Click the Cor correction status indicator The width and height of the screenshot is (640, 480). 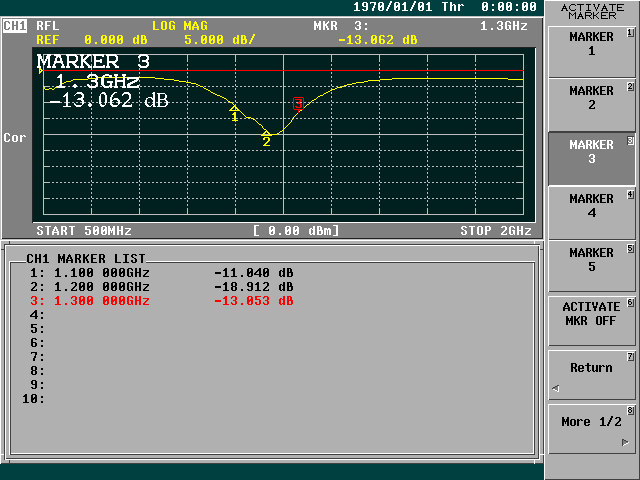click(x=15, y=138)
